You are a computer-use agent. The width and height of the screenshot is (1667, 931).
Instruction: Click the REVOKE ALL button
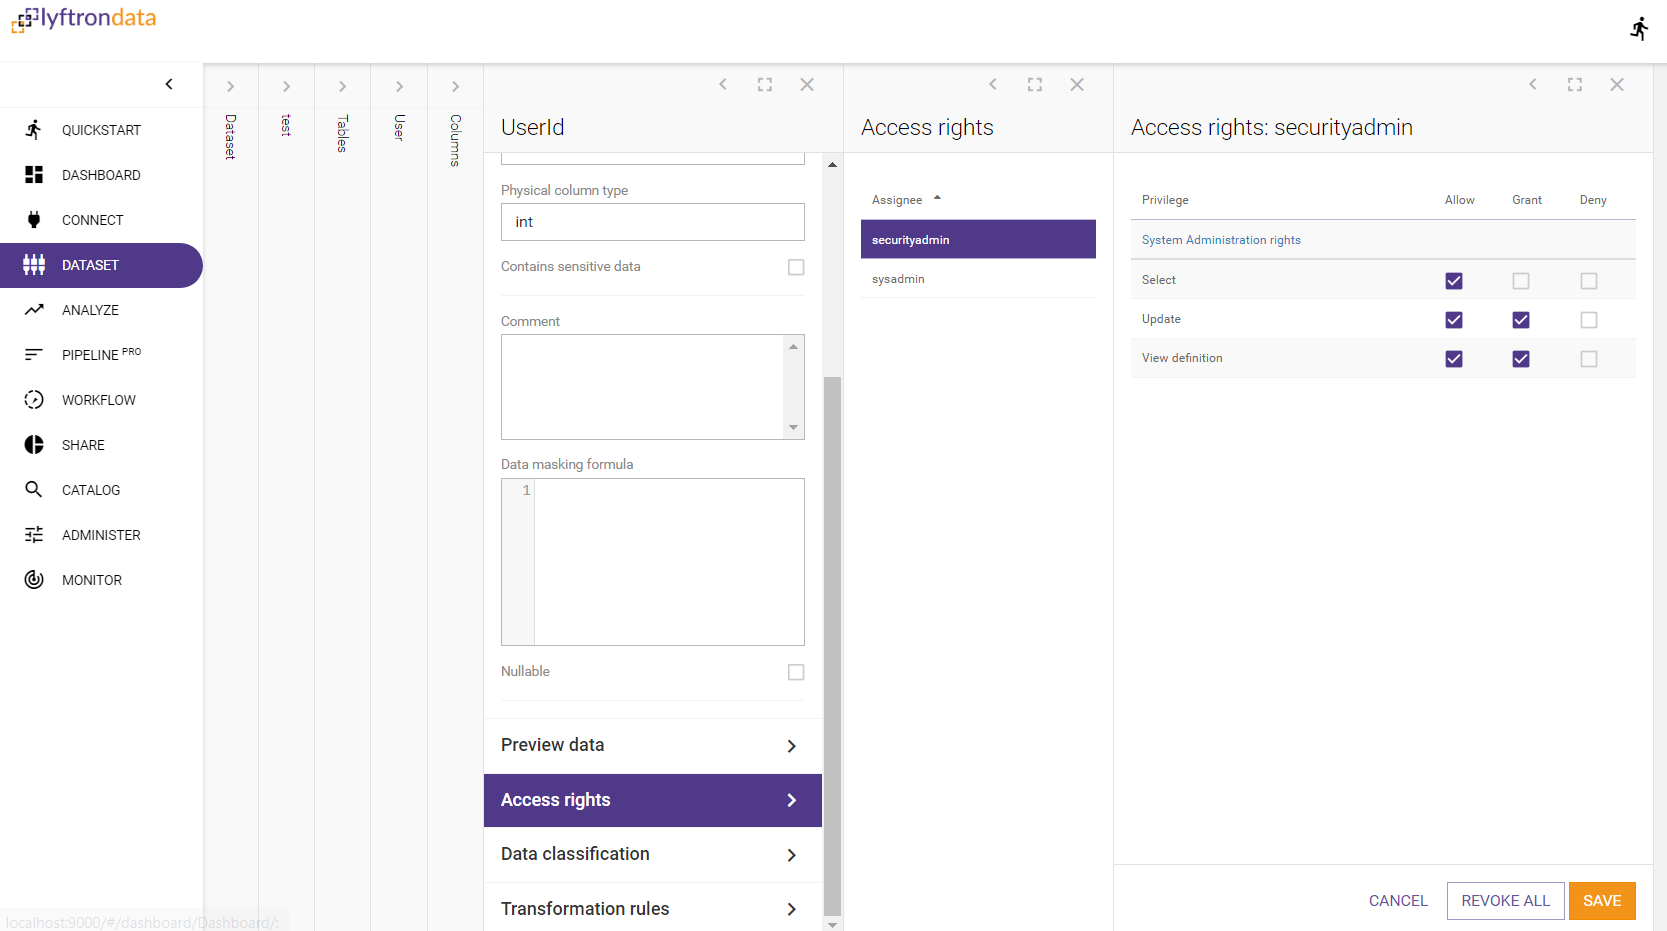pyautogui.click(x=1505, y=901)
